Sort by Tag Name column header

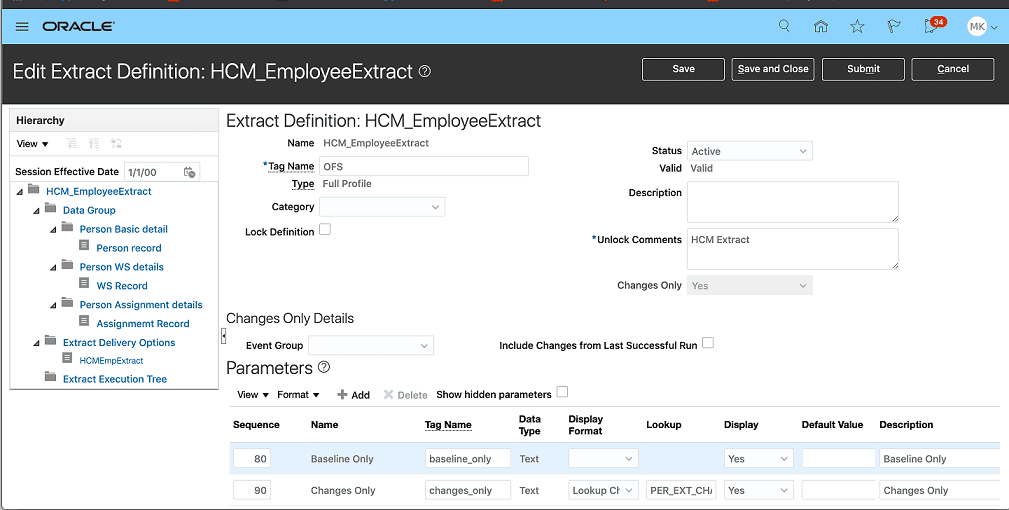click(448, 424)
